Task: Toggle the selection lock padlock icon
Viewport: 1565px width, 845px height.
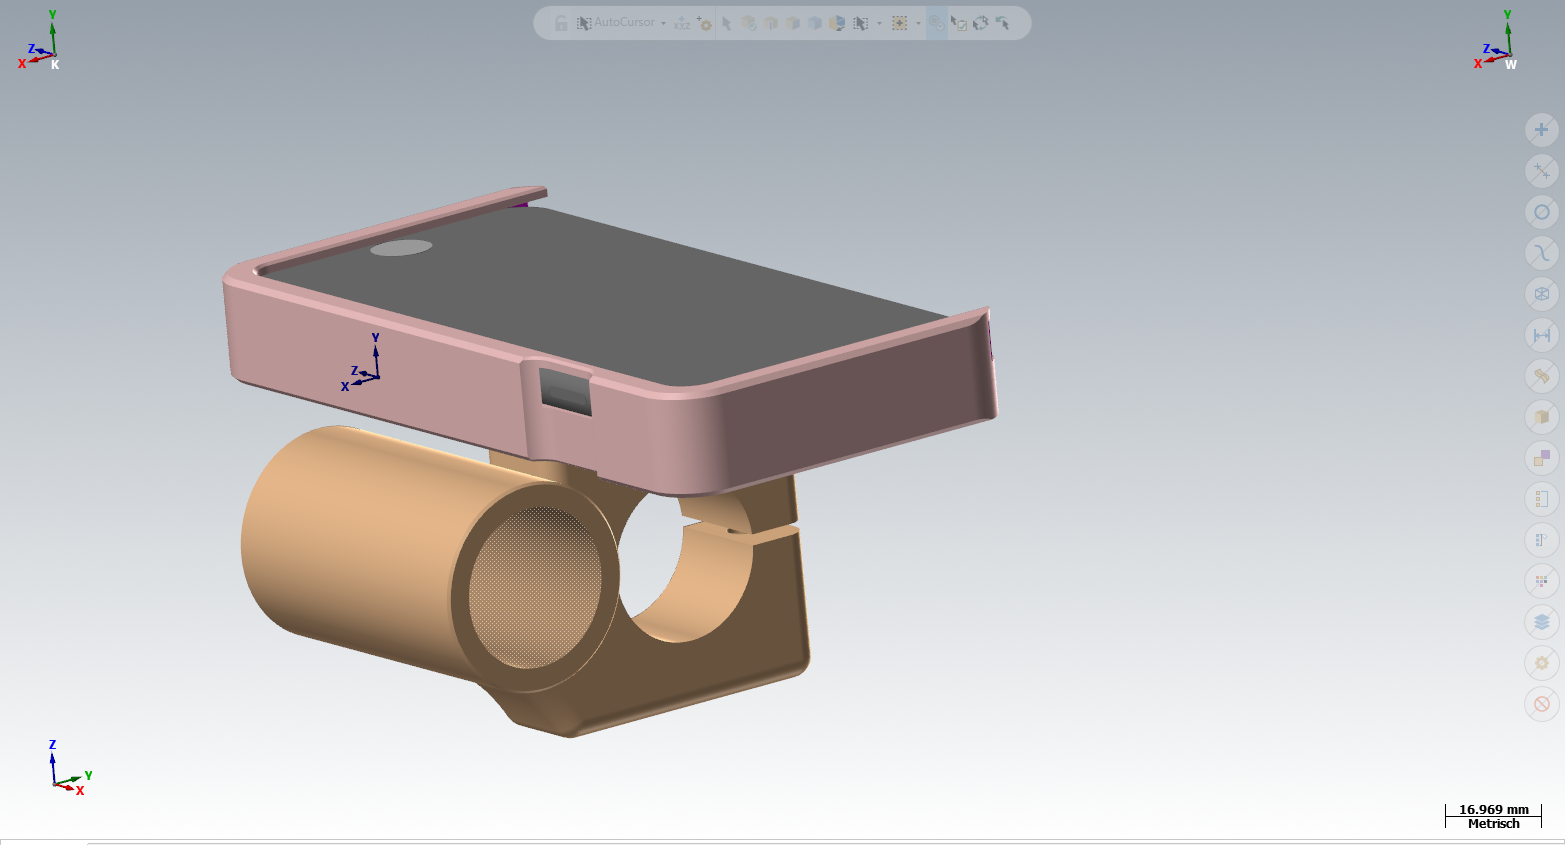Action: [x=561, y=23]
